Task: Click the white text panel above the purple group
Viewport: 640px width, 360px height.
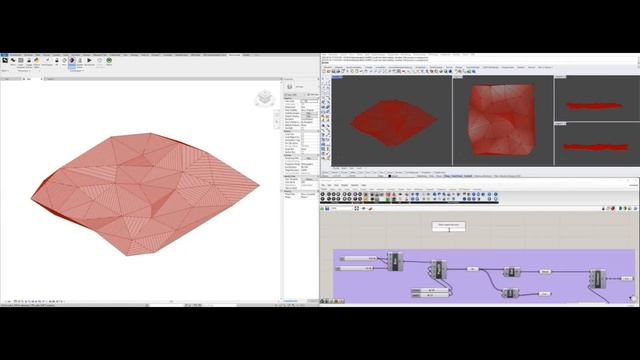Action: click(449, 226)
